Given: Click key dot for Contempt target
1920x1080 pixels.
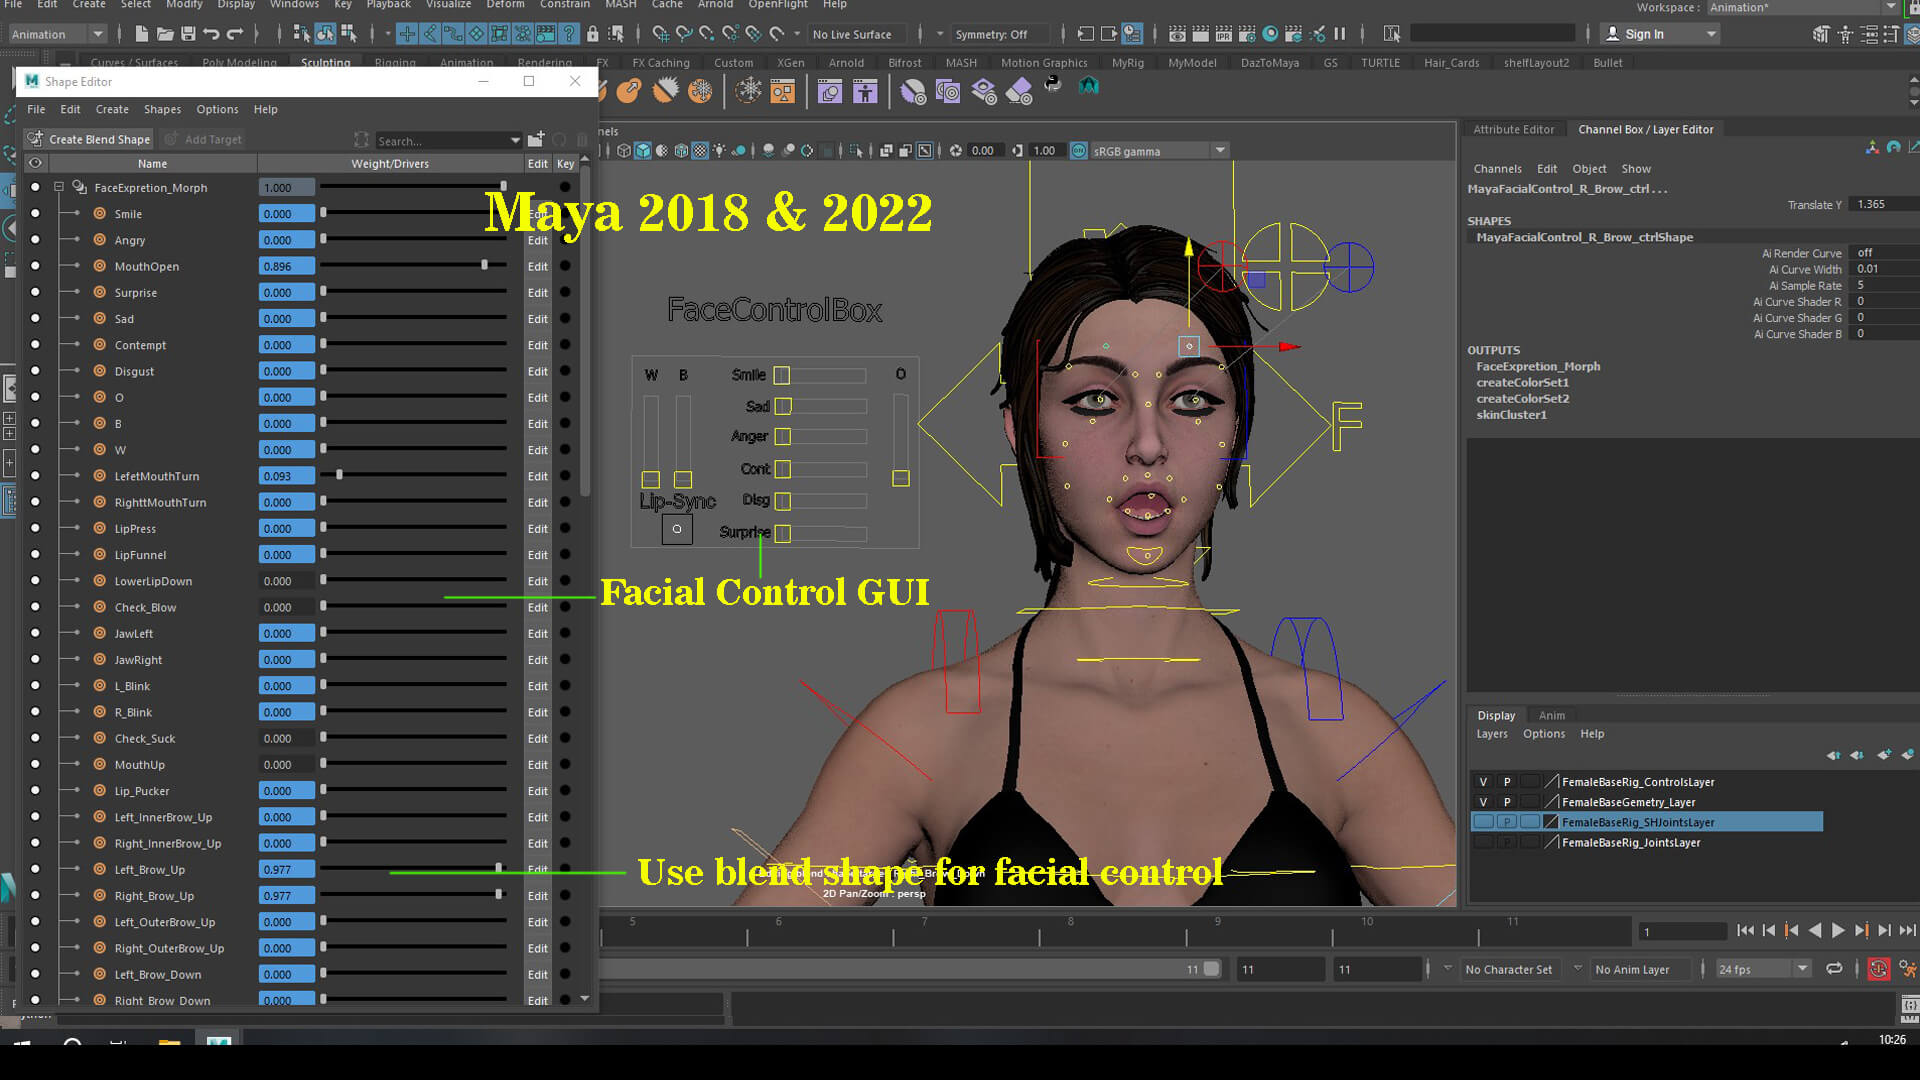Looking at the screenshot, I should point(565,345).
